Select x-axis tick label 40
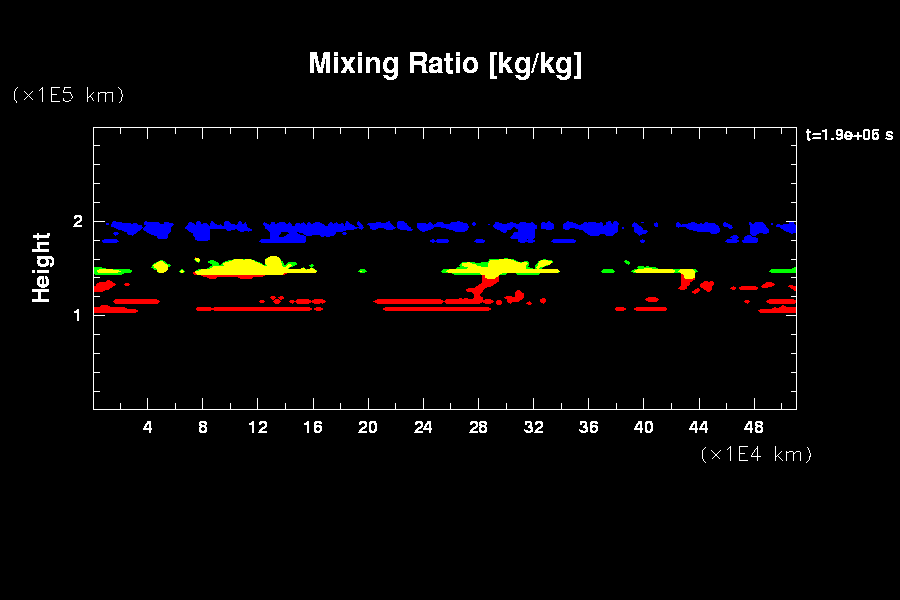The image size is (900, 600). 643,428
